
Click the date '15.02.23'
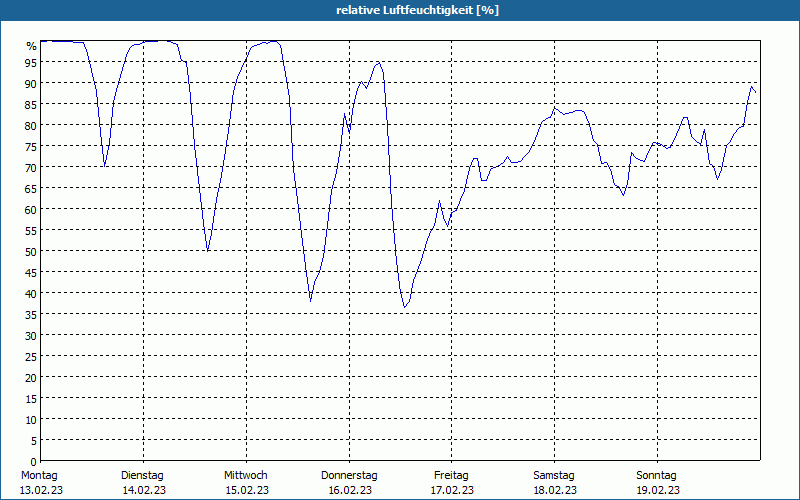247,490
